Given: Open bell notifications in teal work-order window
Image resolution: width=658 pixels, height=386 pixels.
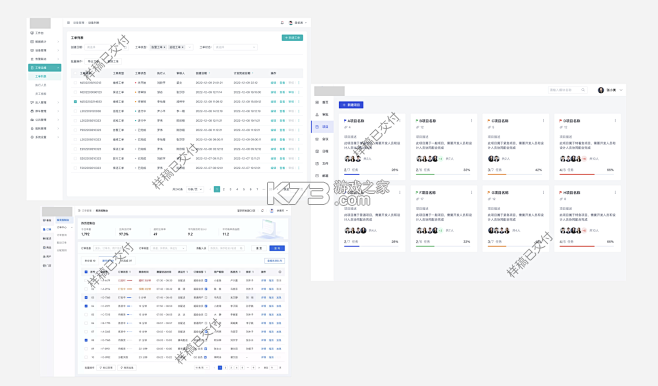Looking at the screenshot, I should (x=282, y=23).
